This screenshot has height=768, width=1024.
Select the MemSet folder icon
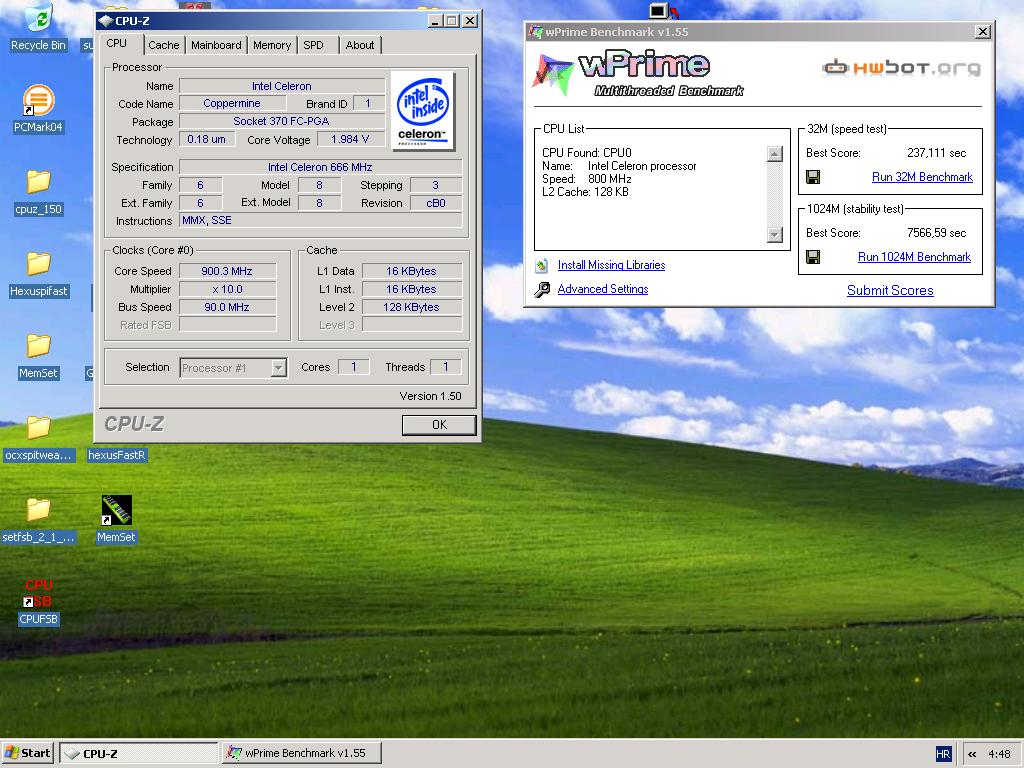tap(39, 345)
